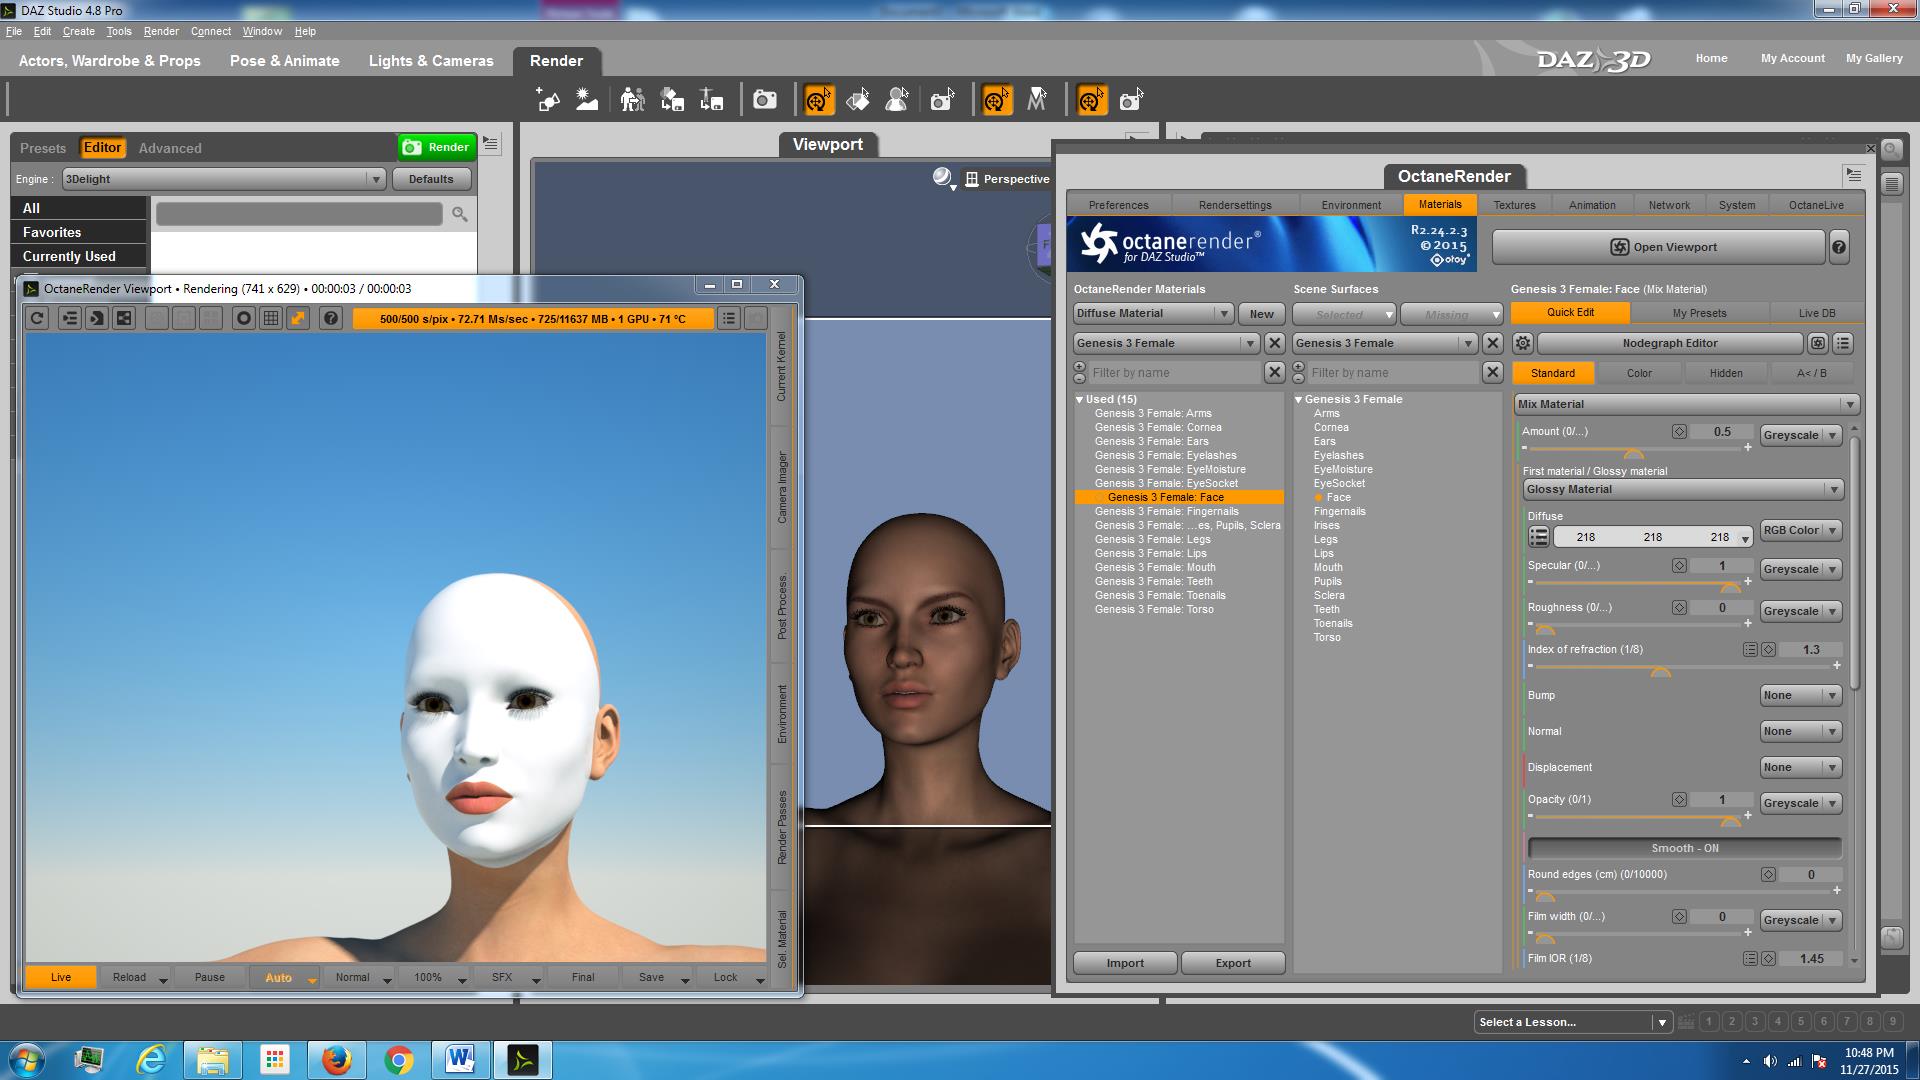
Task: Click the green Render button
Action: coord(437,147)
